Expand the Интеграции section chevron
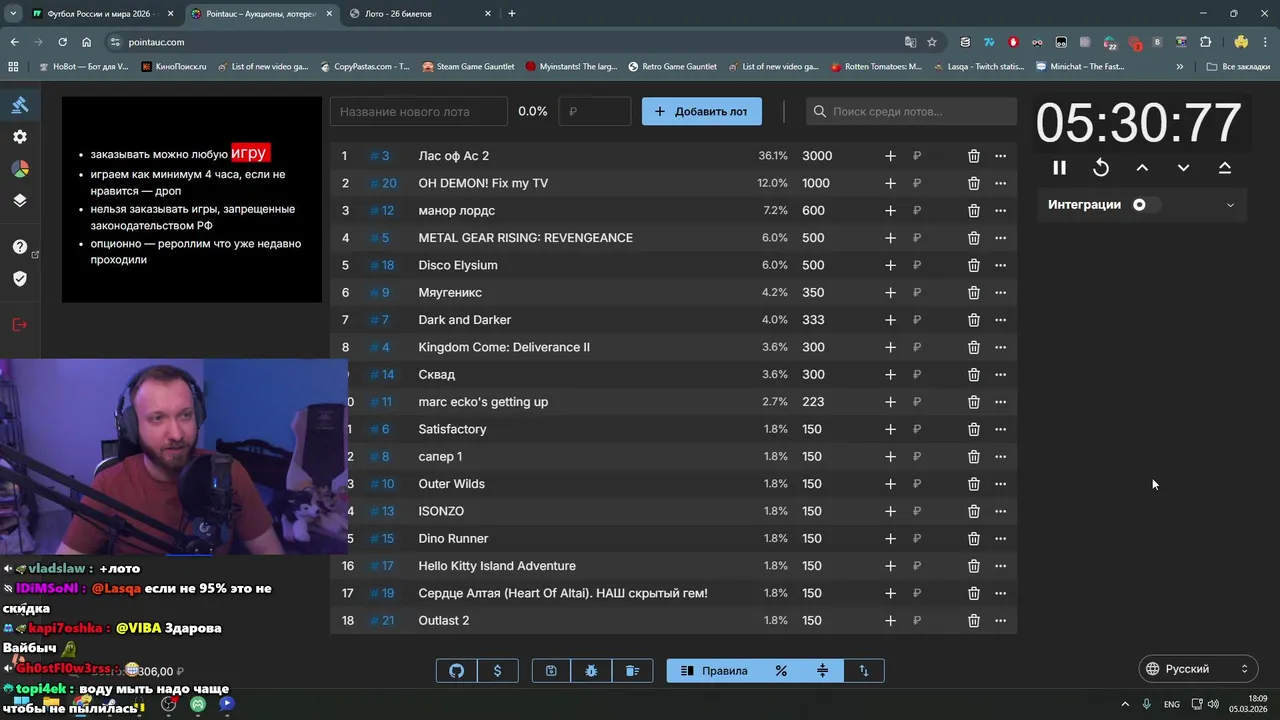This screenshot has height=720, width=1280. 1230,205
